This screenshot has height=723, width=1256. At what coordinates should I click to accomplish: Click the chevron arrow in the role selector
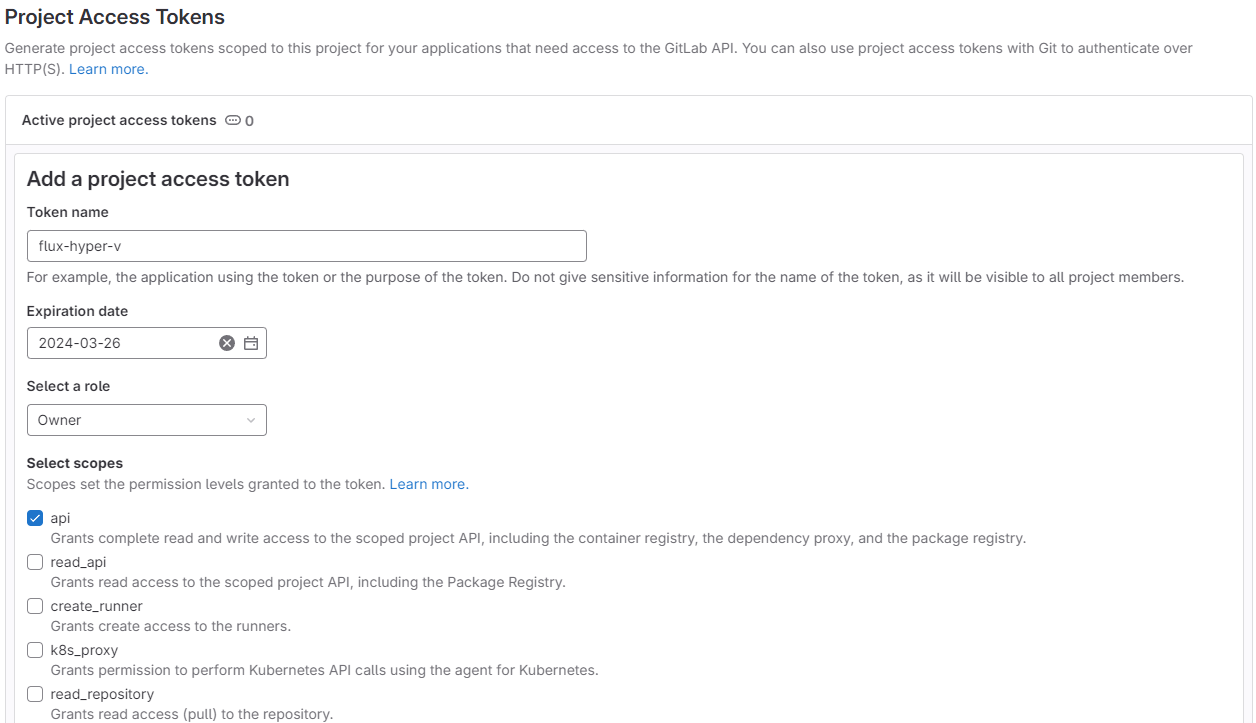(x=251, y=420)
